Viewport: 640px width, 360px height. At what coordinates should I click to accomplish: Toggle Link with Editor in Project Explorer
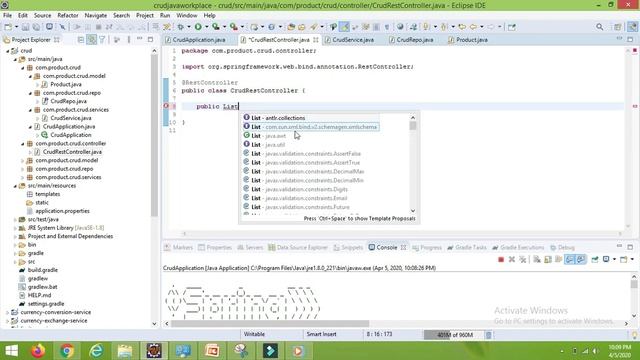point(92,40)
